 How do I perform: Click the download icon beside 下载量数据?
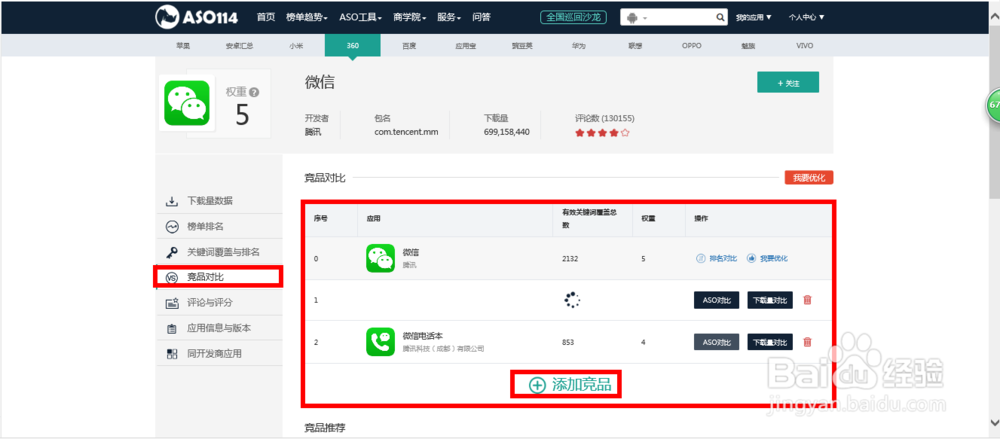coord(172,201)
